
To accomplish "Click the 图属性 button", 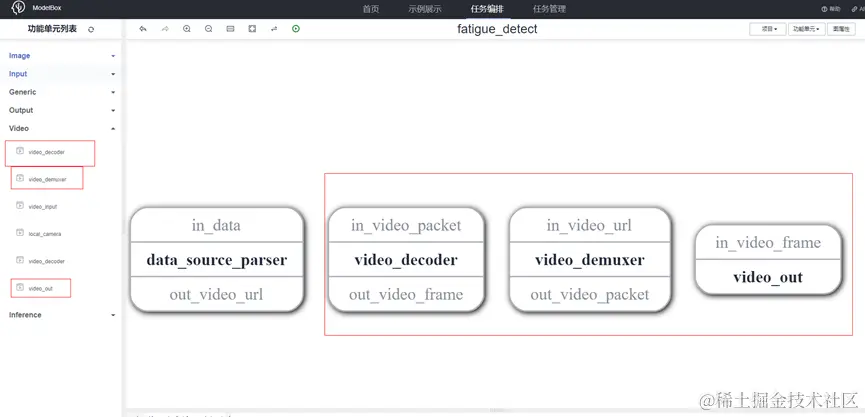I will point(841,29).
